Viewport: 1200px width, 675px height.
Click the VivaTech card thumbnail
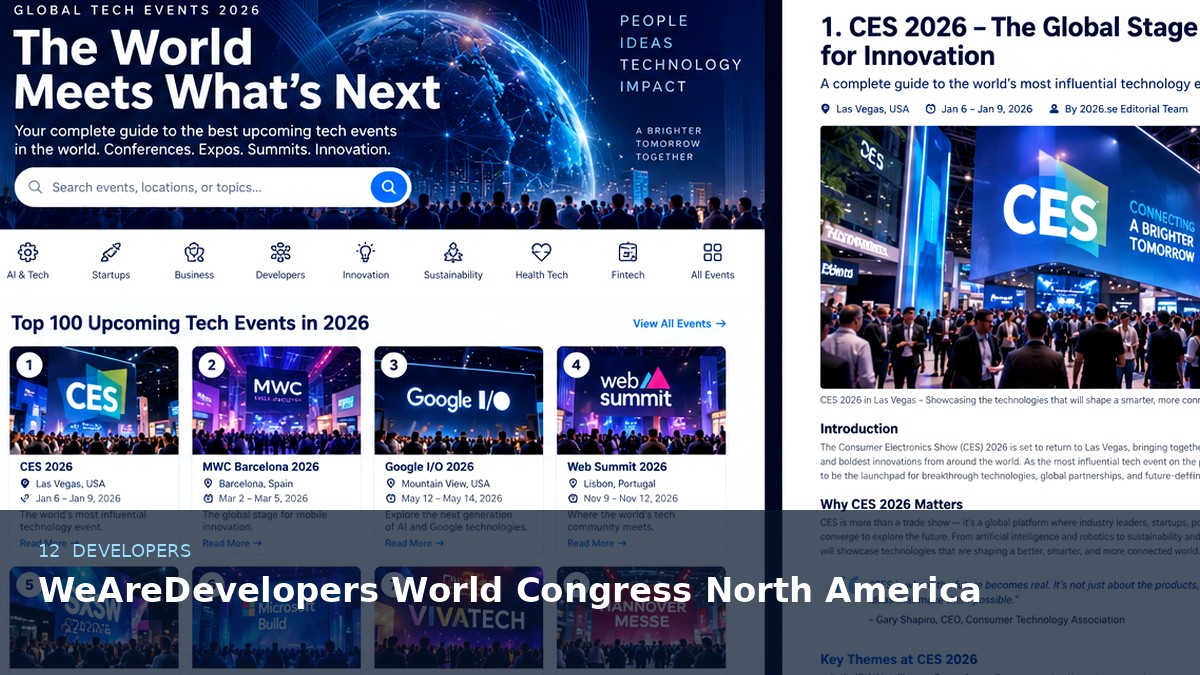459,618
